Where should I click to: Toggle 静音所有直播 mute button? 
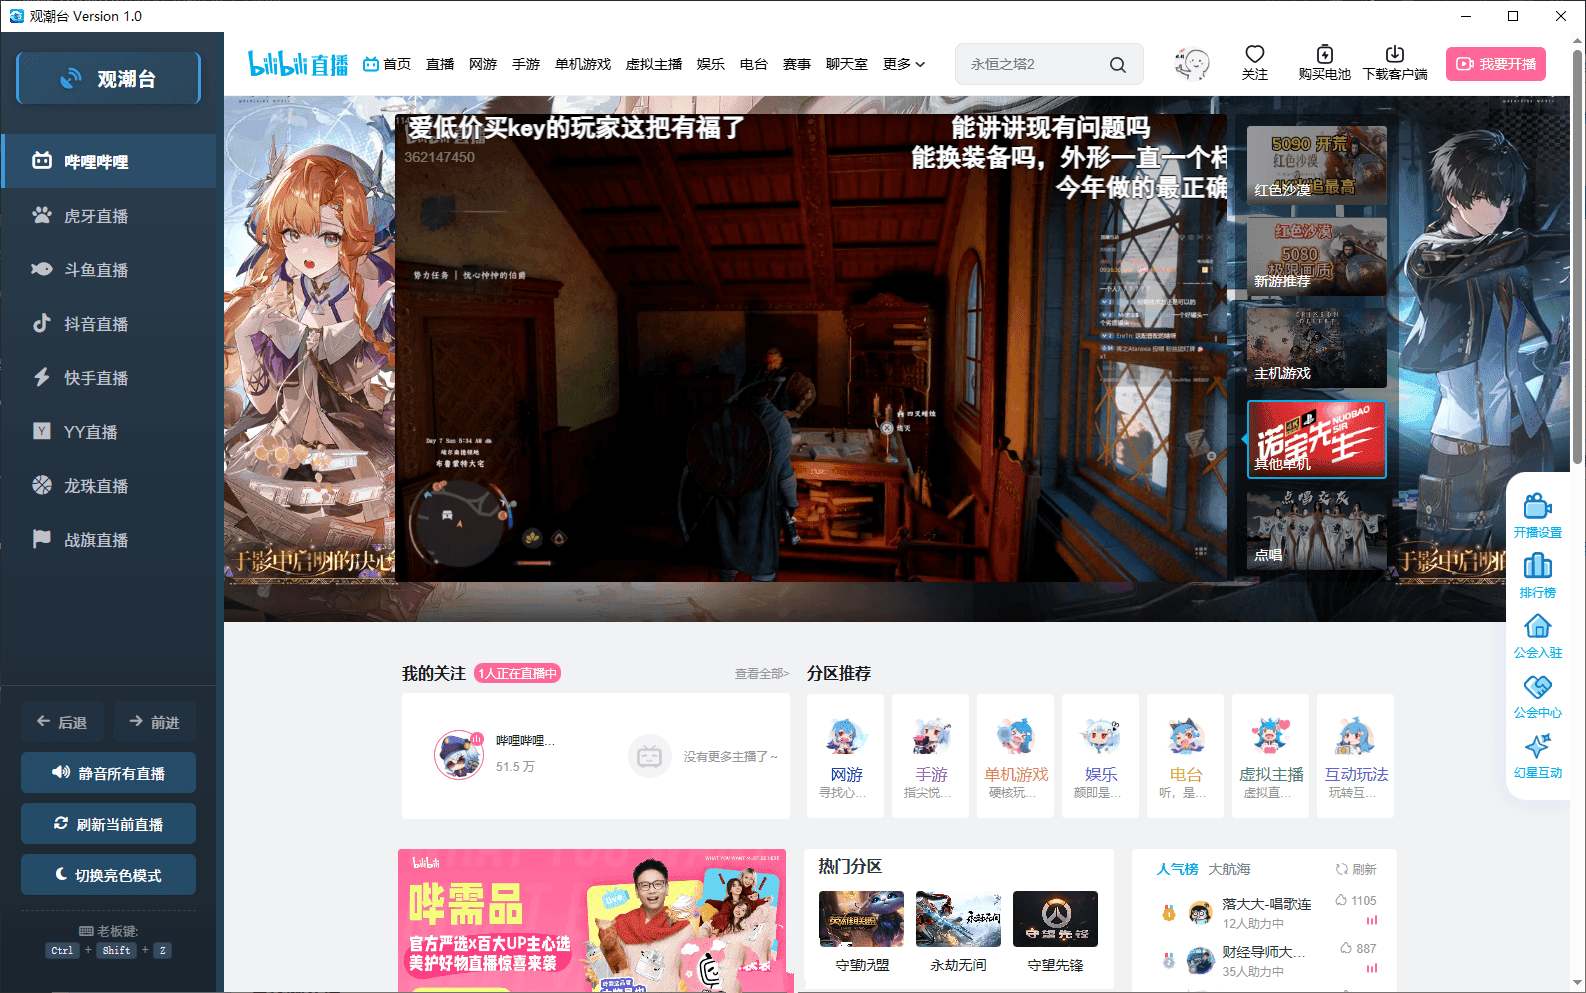click(x=108, y=773)
